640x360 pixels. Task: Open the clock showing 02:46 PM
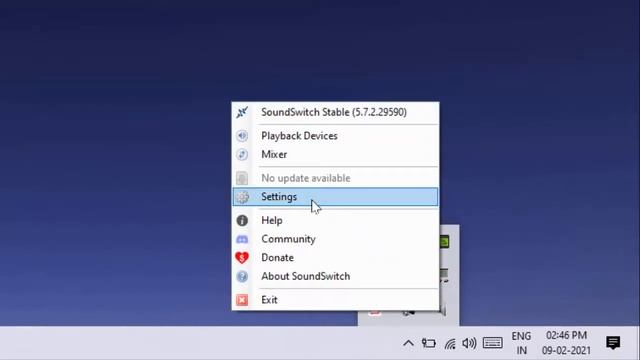(x=566, y=343)
